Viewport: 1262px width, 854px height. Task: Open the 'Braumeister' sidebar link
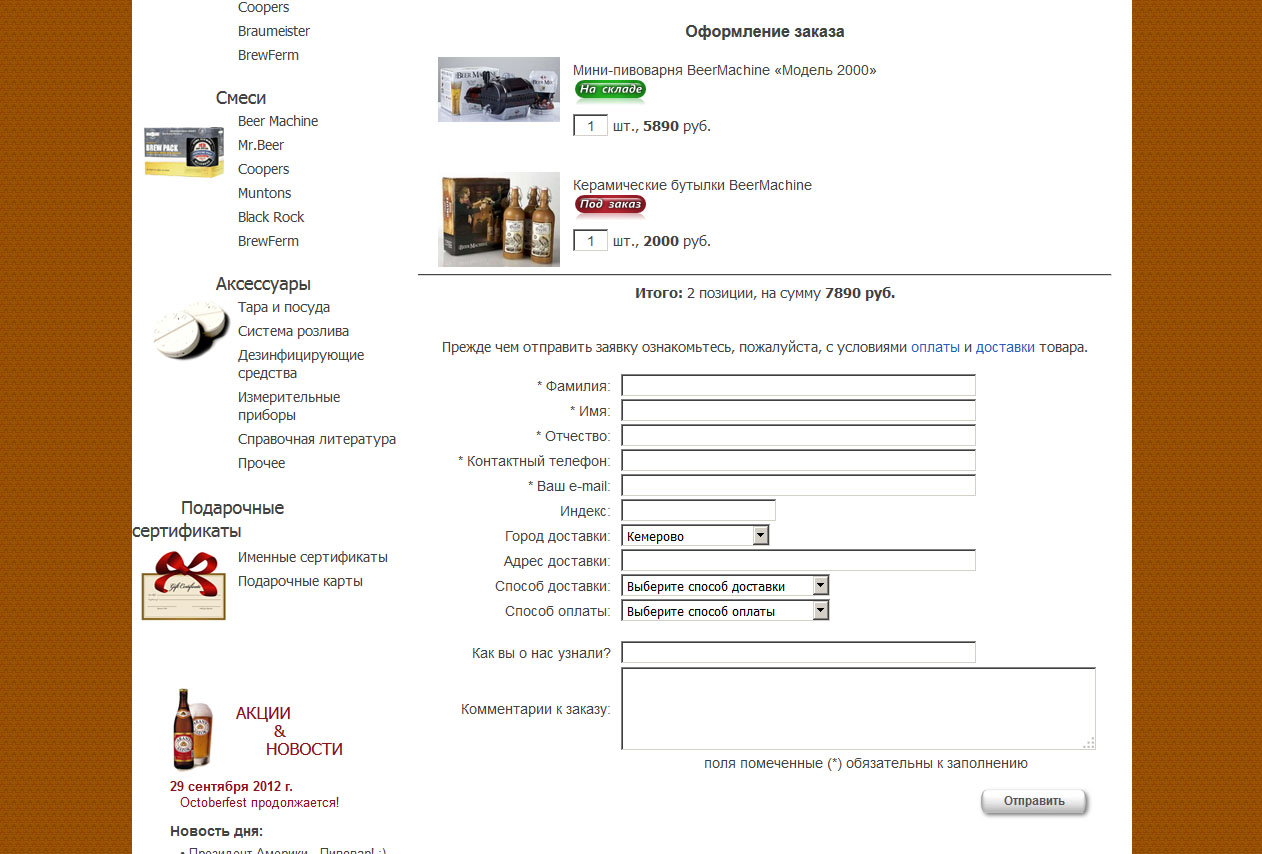click(274, 31)
